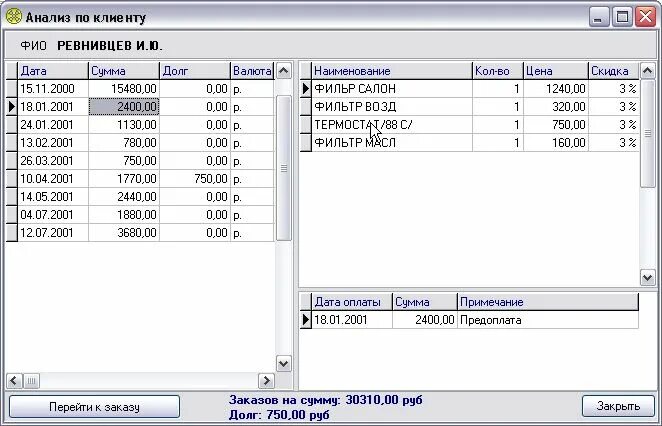Click the items list scrollbar thumb

coord(648,133)
